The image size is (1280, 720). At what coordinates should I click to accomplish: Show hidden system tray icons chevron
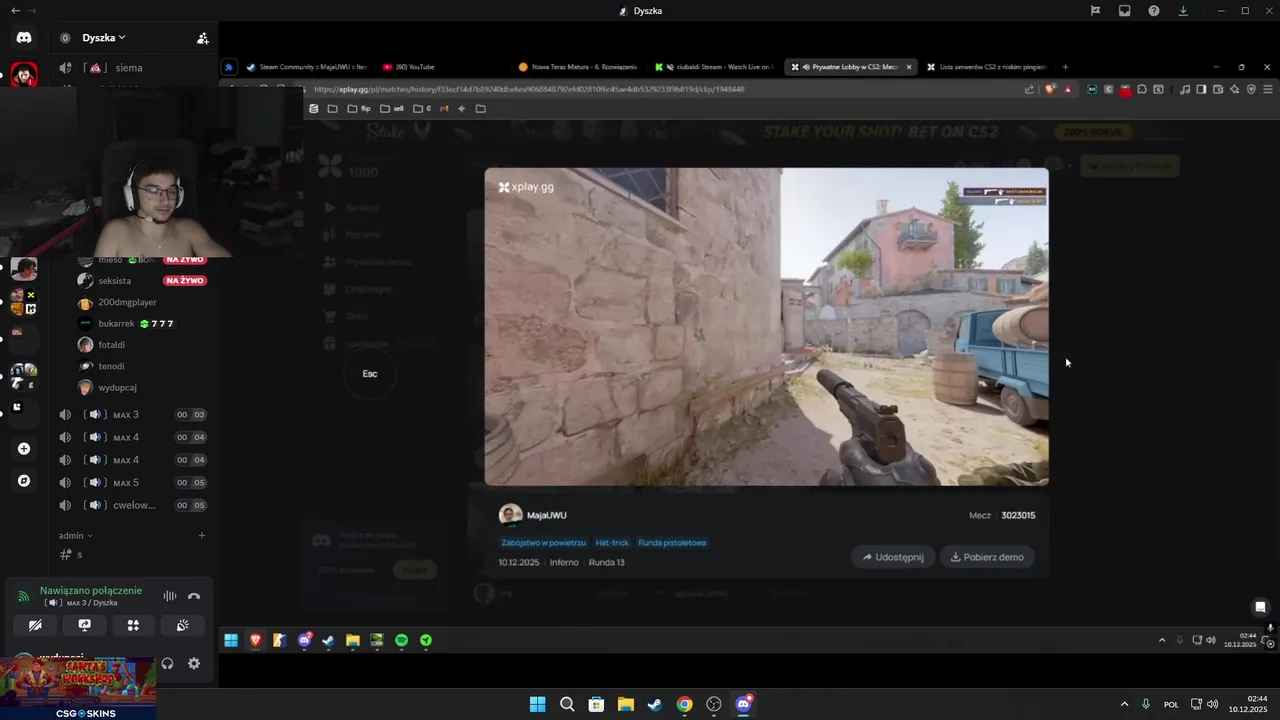tap(1124, 704)
